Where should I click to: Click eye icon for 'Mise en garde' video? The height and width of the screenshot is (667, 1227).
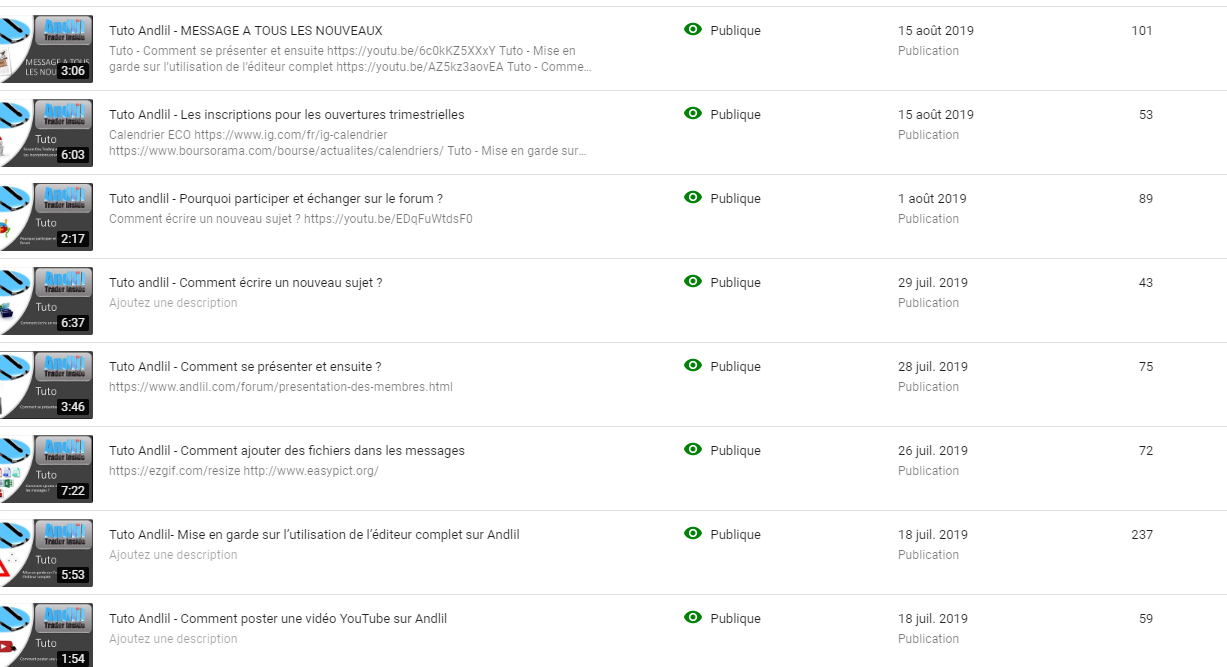click(692, 534)
